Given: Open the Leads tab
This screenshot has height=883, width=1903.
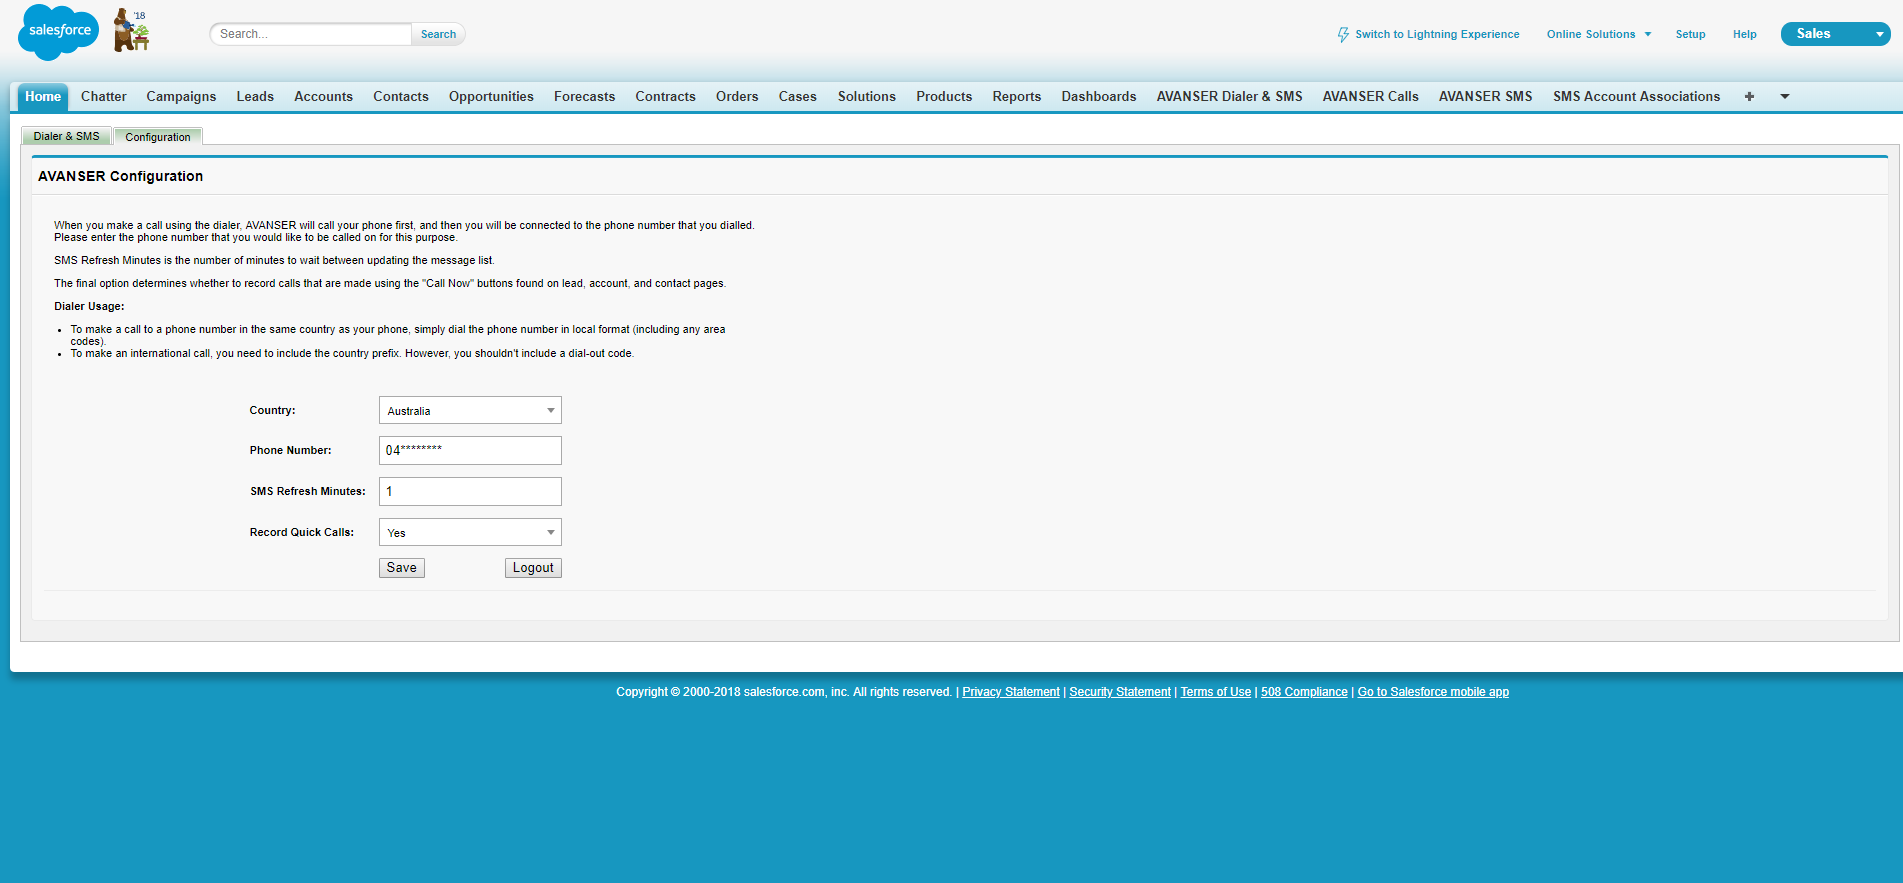Looking at the screenshot, I should (255, 97).
